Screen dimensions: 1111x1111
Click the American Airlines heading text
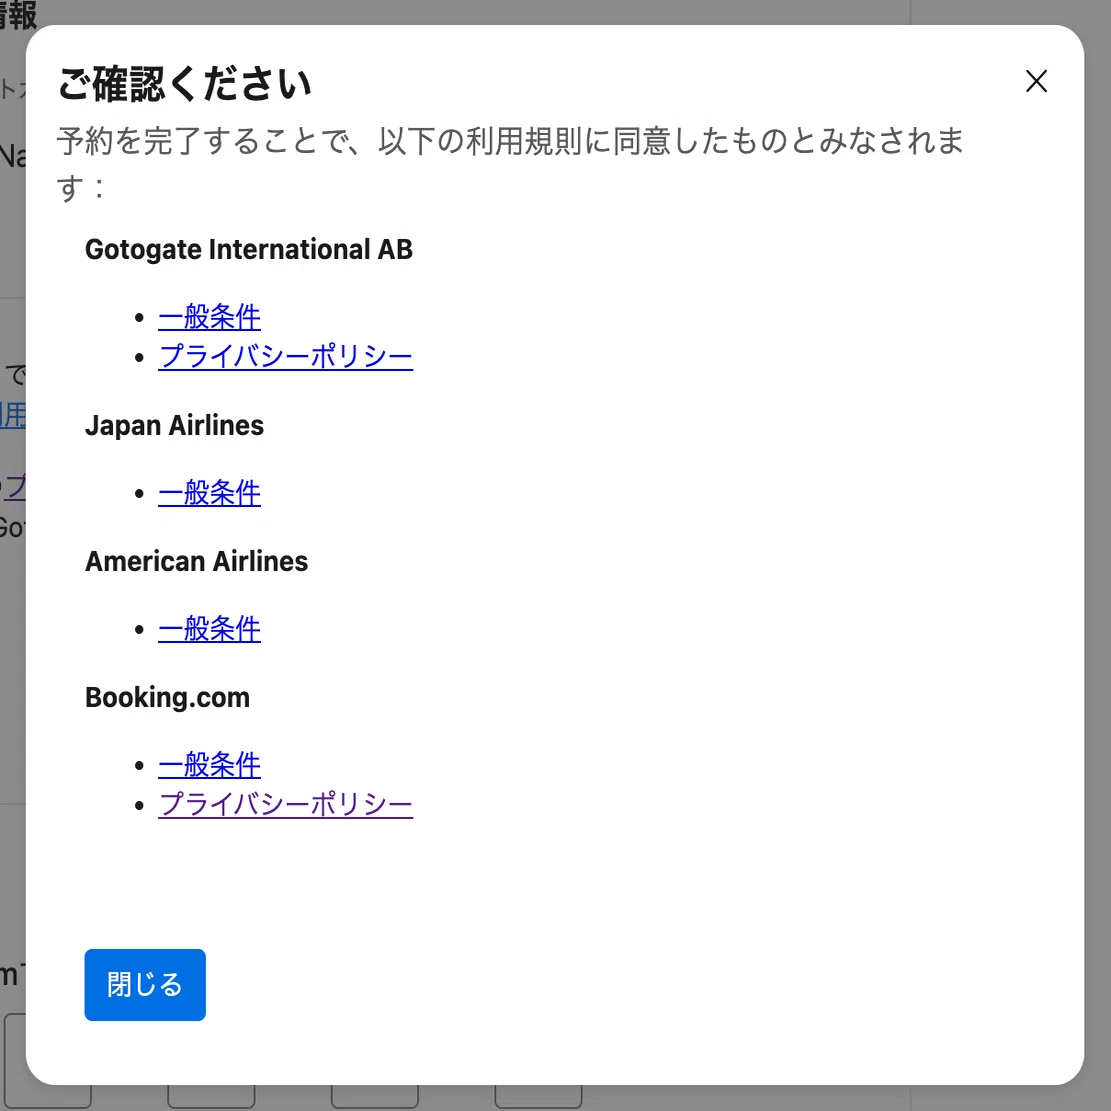196,561
